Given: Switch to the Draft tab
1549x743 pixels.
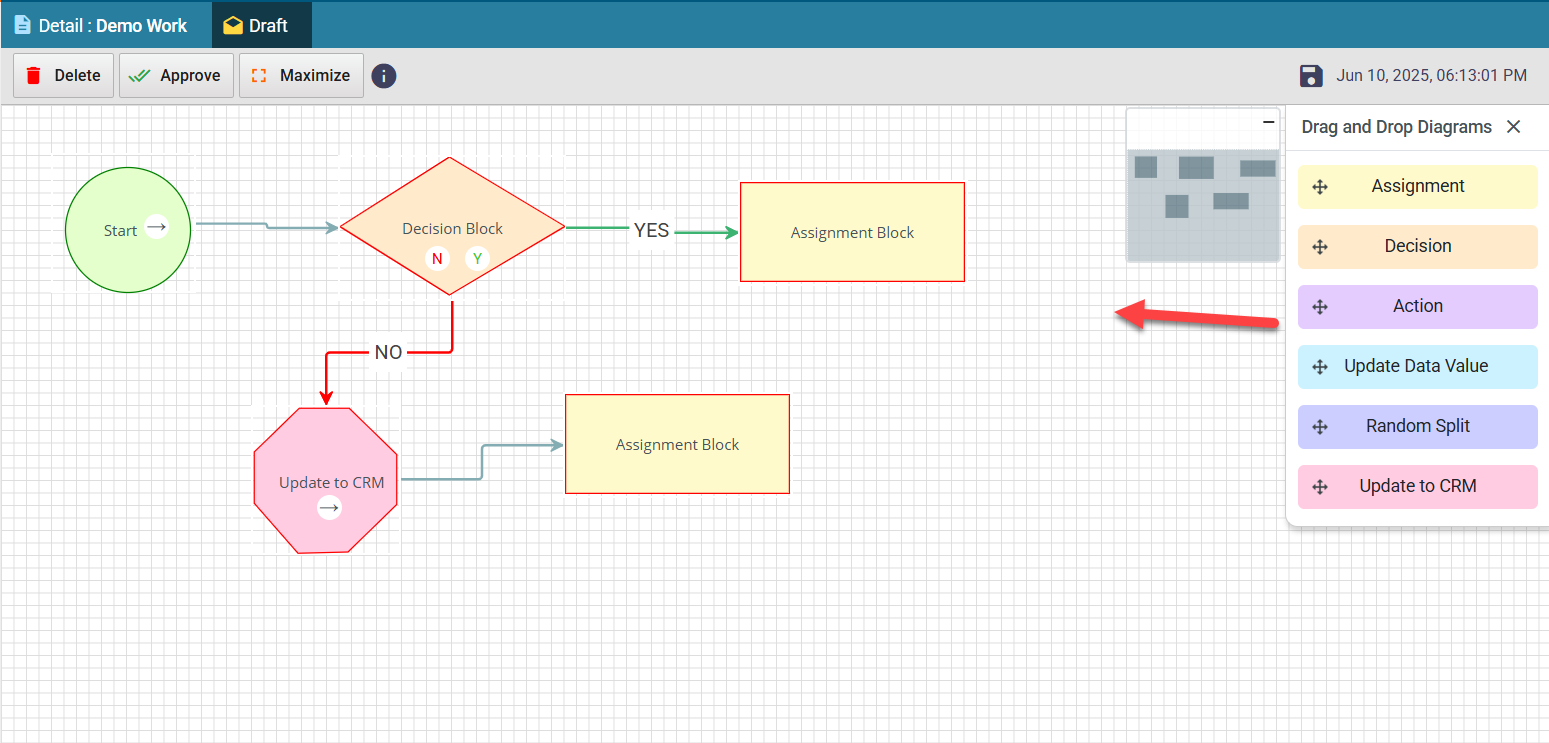Looking at the screenshot, I should pos(261,25).
